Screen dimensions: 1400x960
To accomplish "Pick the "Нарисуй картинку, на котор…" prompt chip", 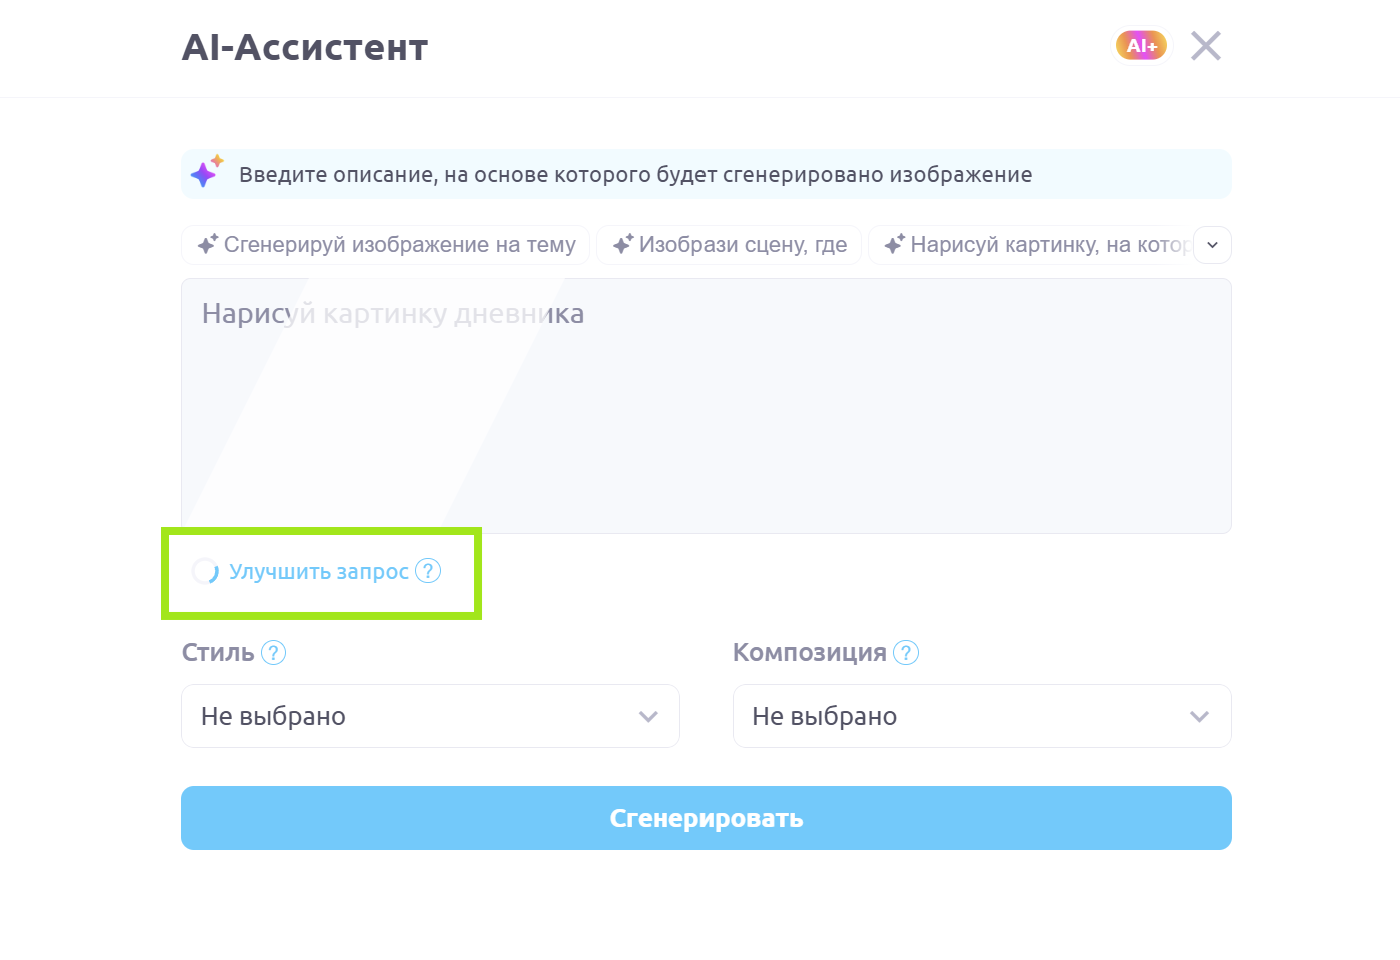I will [x=1030, y=245].
